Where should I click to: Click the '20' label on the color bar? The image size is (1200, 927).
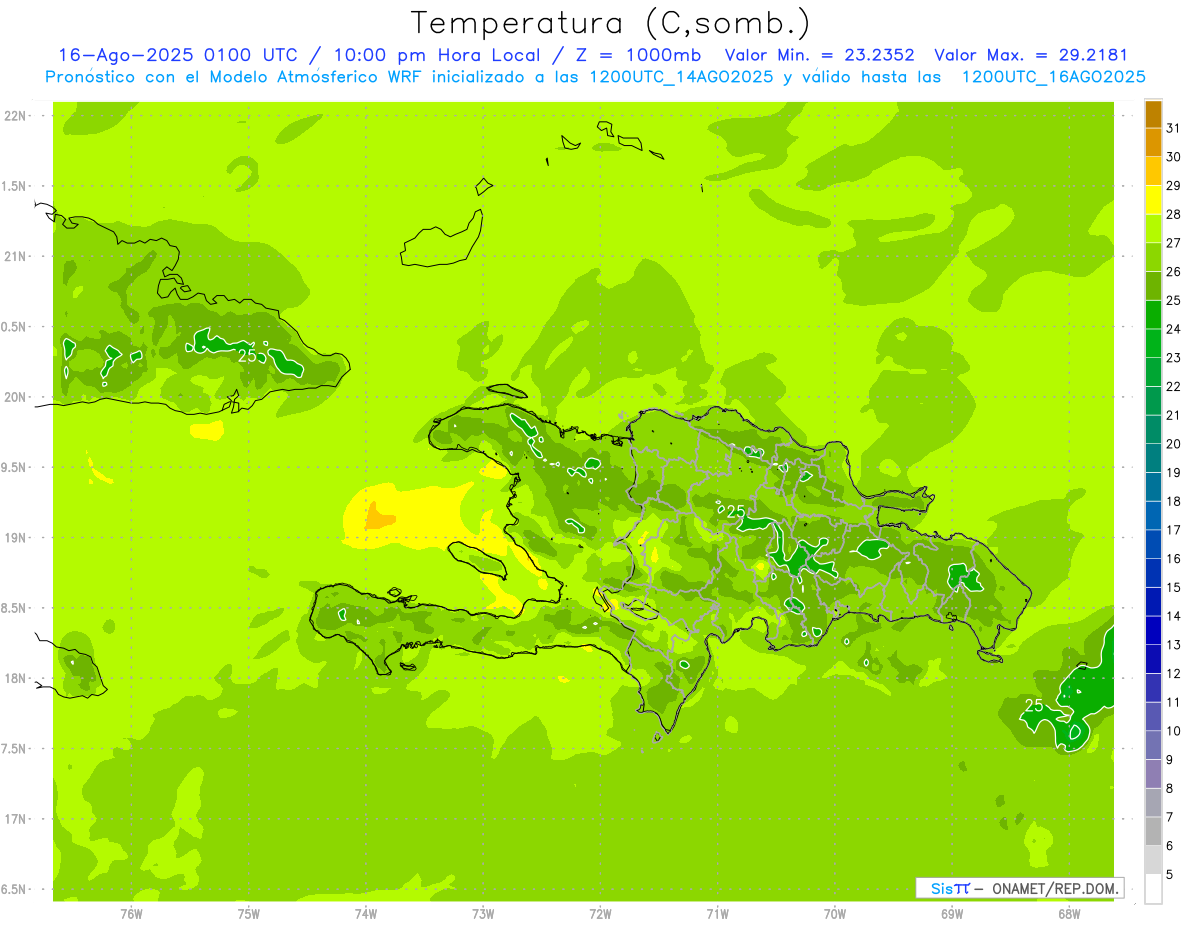coord(1174,444)
